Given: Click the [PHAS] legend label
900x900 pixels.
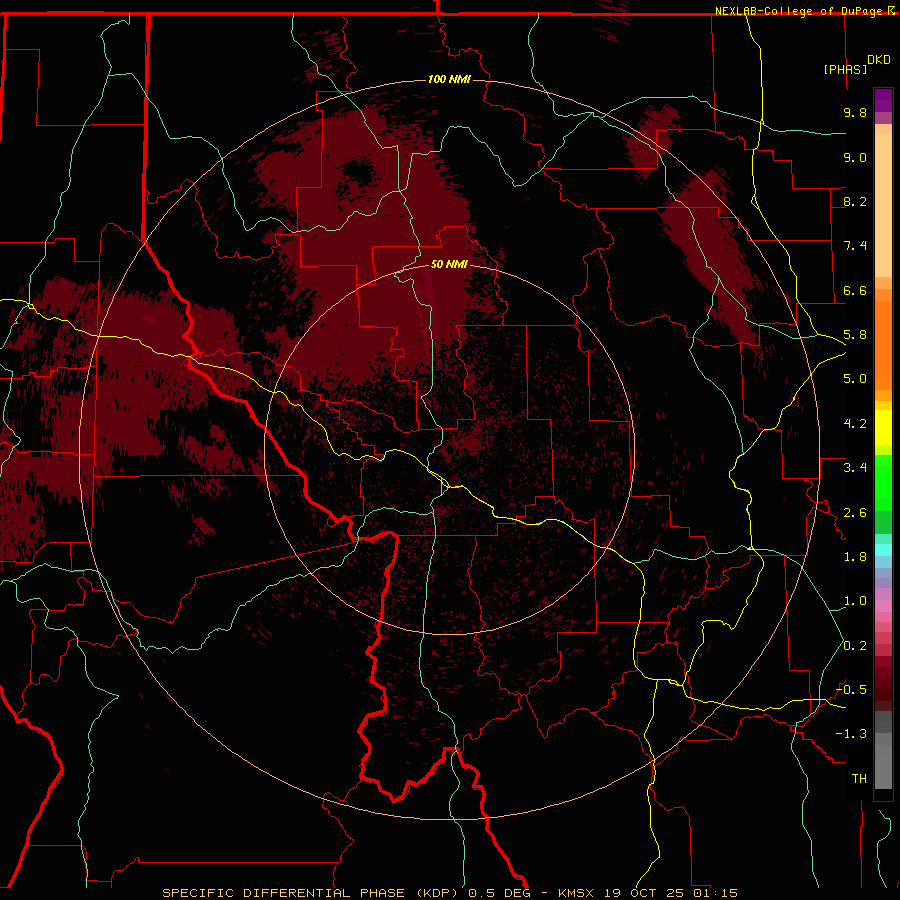Looking at the screenshot, I should [845, 69].
